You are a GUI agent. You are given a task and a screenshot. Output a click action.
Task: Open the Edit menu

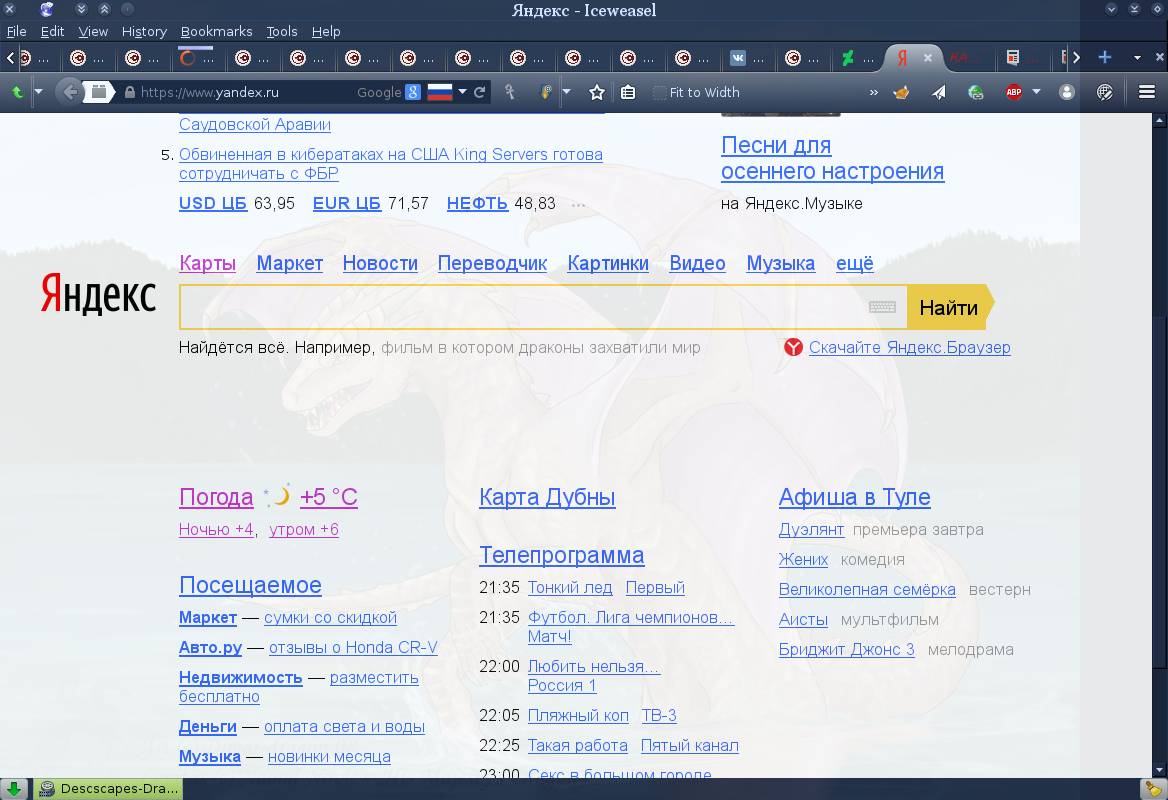point(52,31)
